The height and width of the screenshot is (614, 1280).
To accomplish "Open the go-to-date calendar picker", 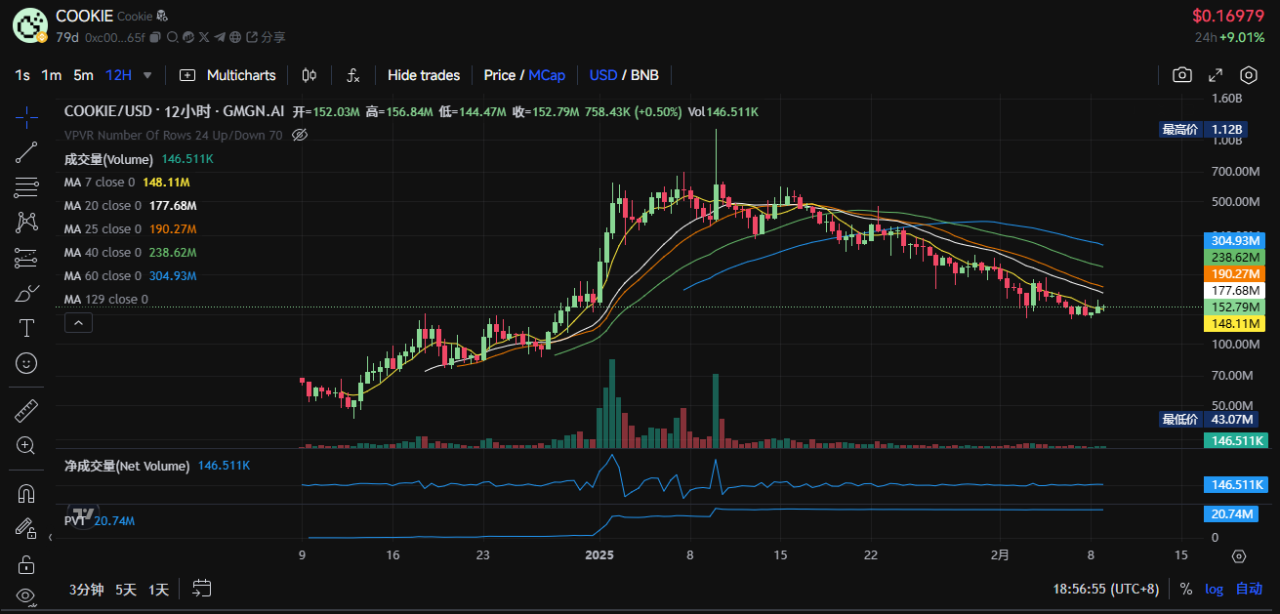I will [x=201, y=588].
